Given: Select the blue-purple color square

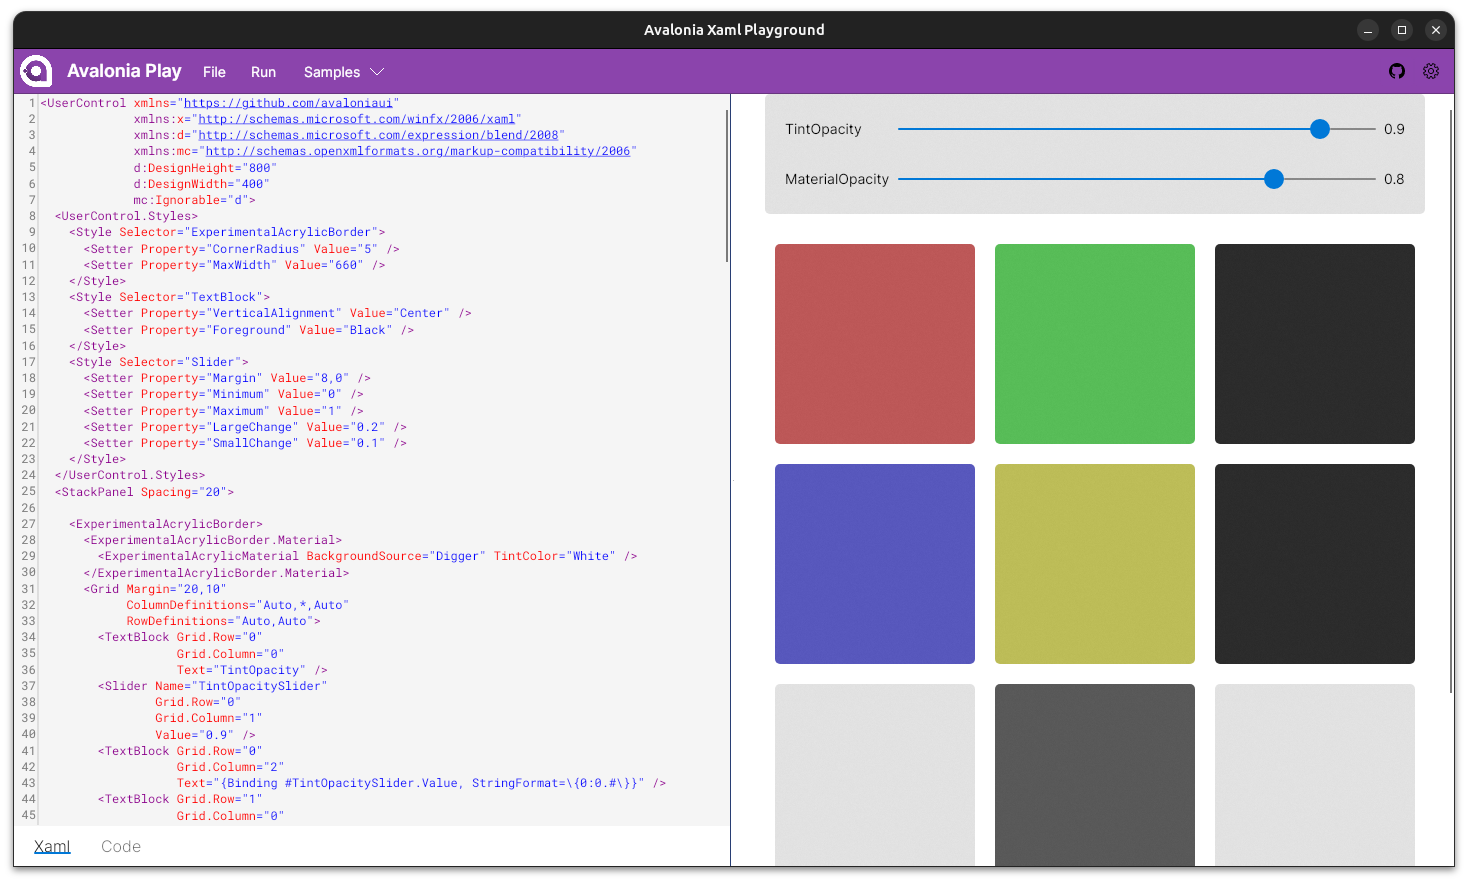Looking at the screenshot, I should click(875, 564).
